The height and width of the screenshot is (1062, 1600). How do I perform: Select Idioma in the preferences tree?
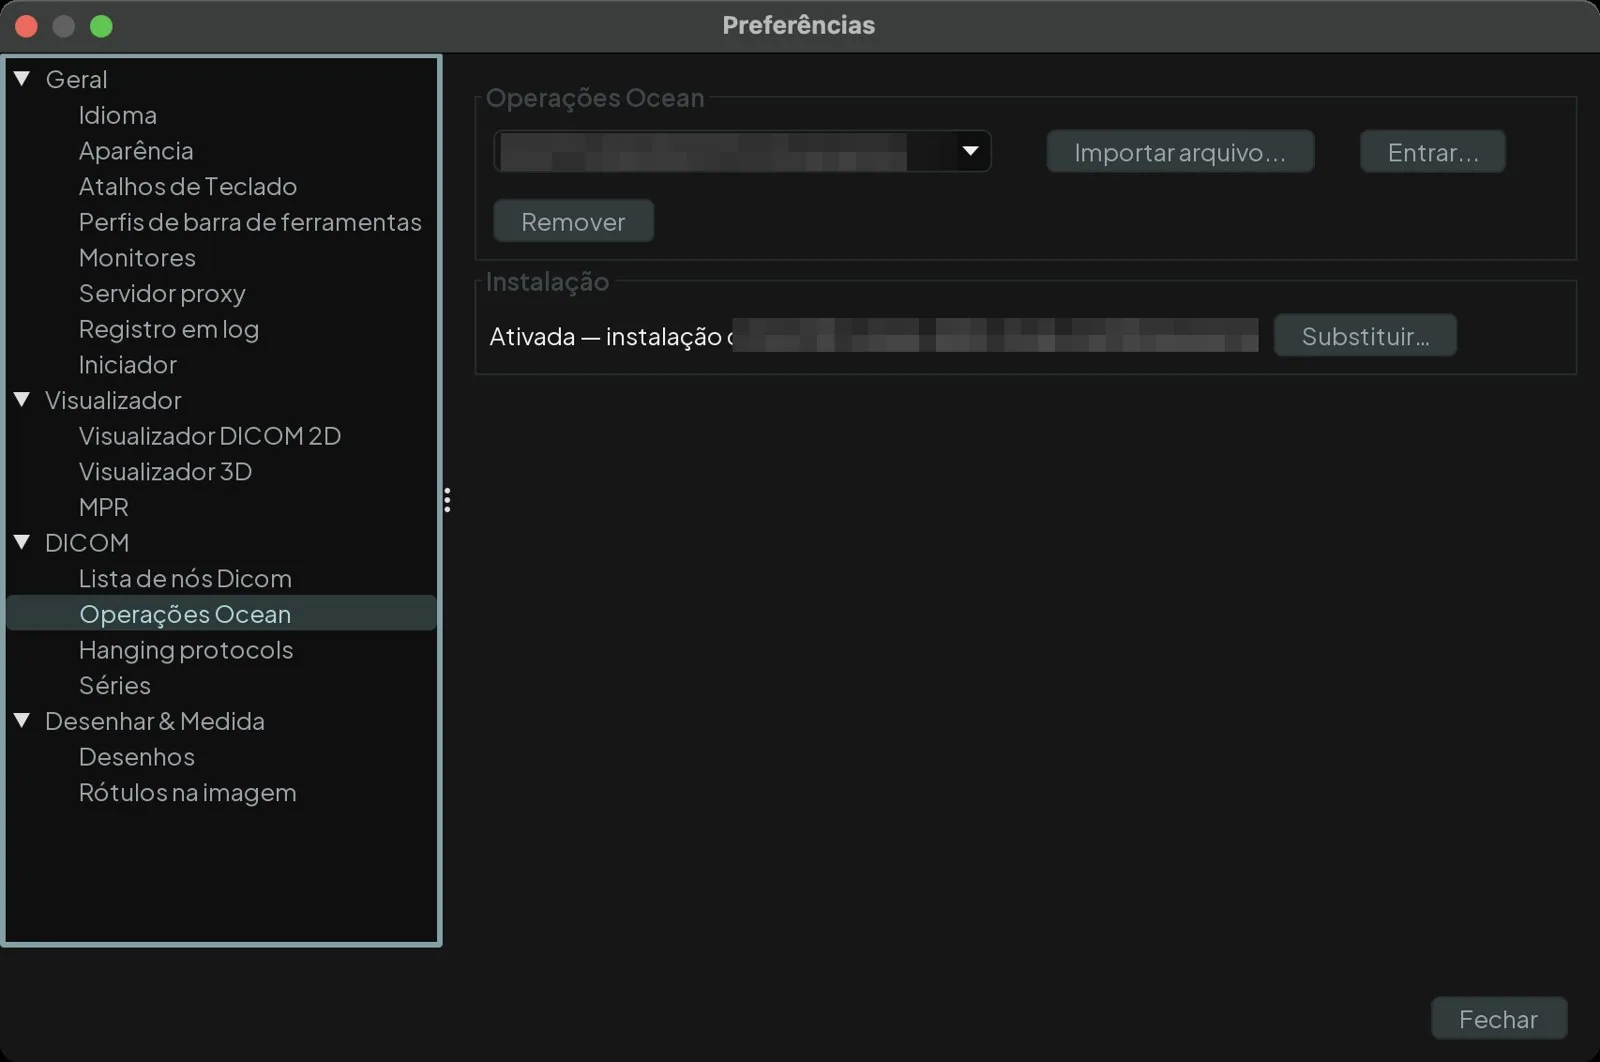118,115
